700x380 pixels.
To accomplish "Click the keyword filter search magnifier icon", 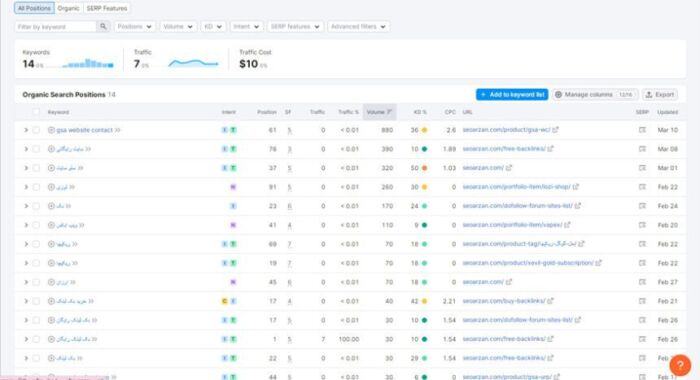I will pyautogui.click(x=103, y=27).
